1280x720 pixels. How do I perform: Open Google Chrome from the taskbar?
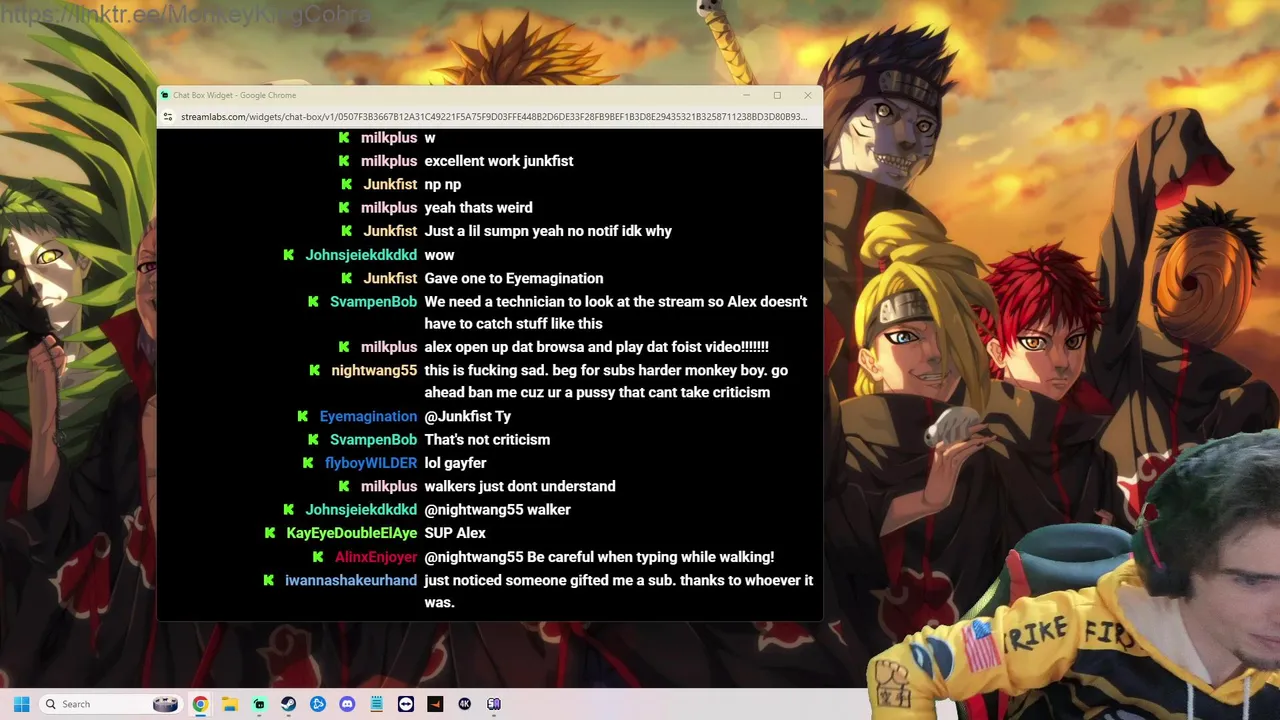(x=200, y=704)
